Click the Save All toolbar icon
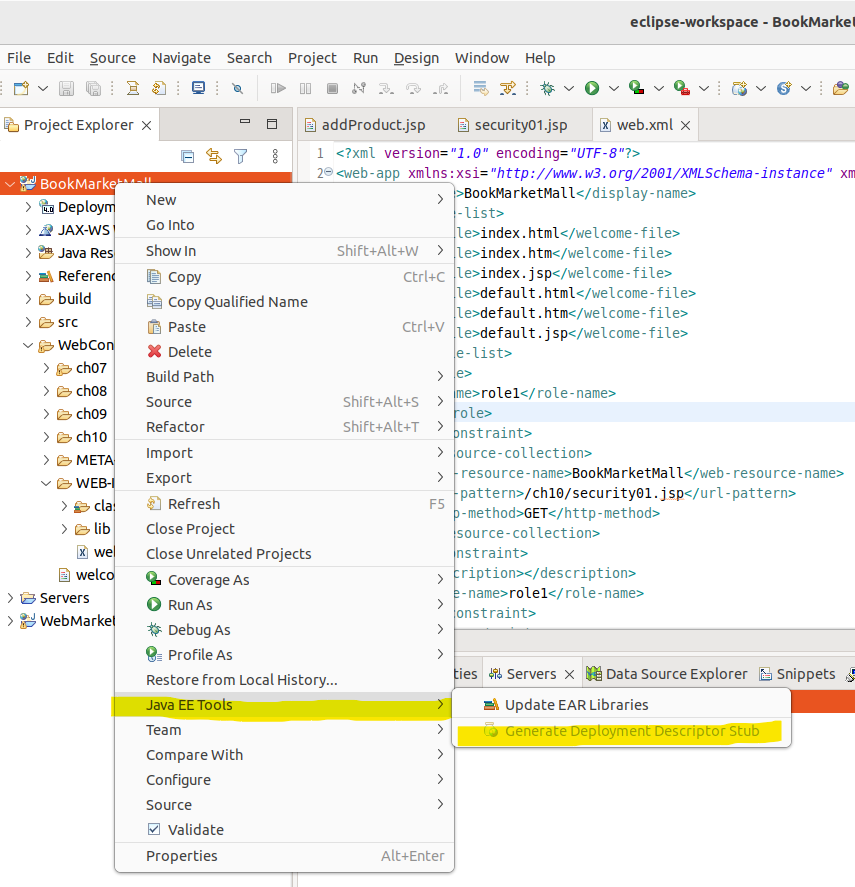The width and height of the screenshot is (855, 887). click(93, 88)
